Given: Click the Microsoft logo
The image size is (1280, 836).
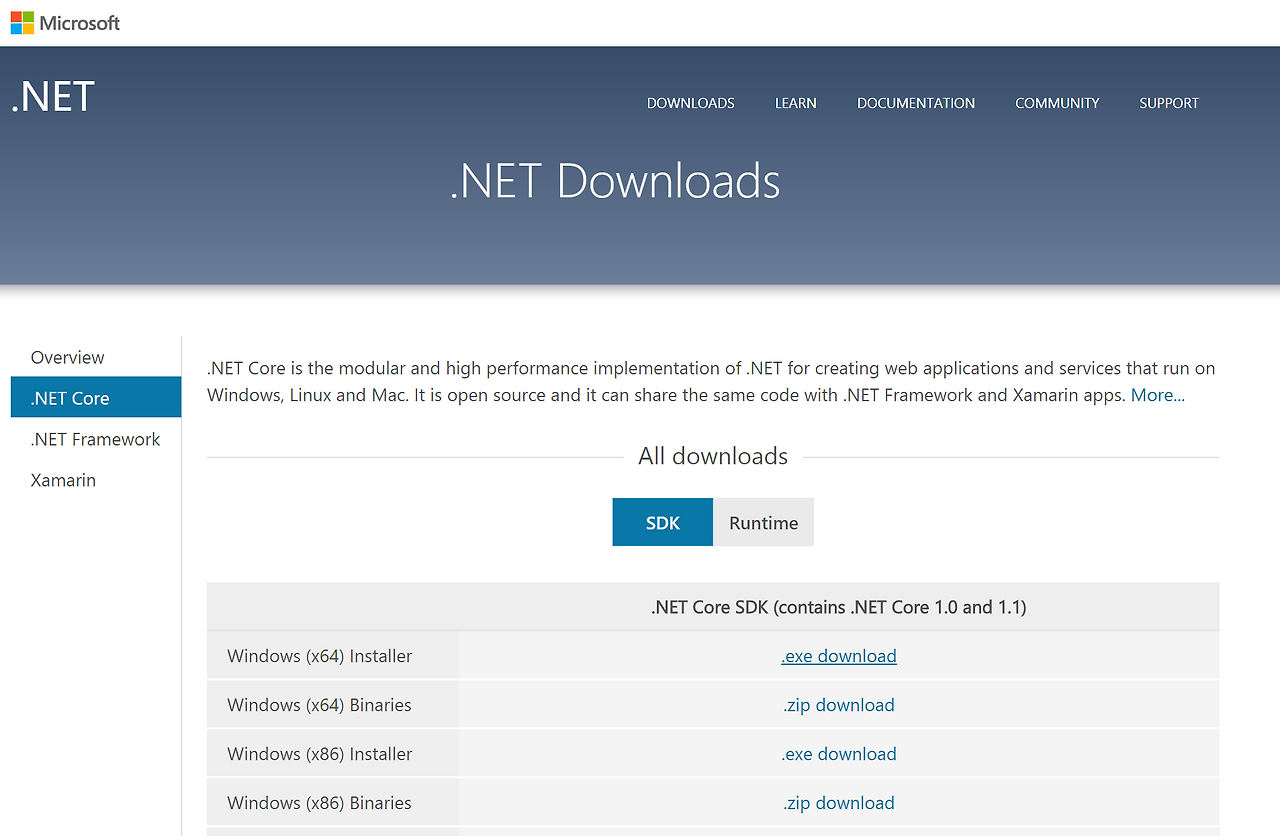Looking at the screenshot, I should click(65, 22).
